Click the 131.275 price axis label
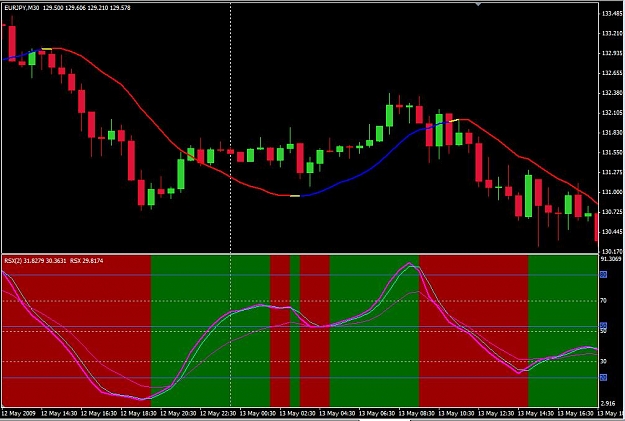This screenshot has height=421, width=625. click(x=612, y=172)
